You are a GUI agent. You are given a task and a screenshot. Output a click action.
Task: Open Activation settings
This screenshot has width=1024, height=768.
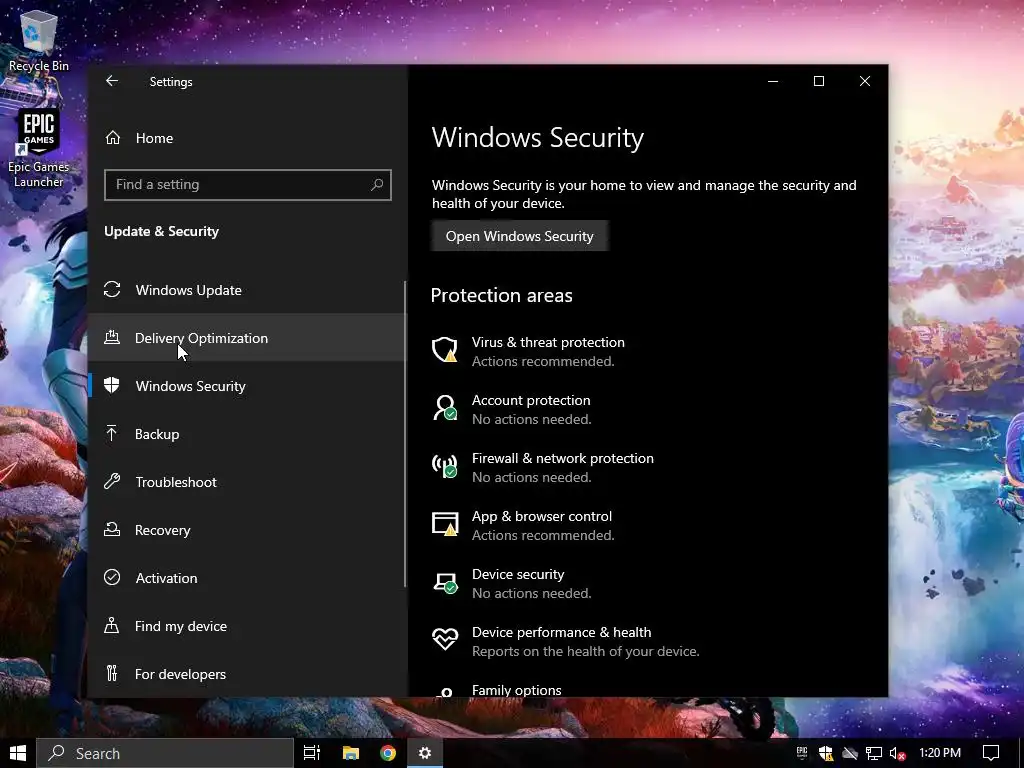248,578
